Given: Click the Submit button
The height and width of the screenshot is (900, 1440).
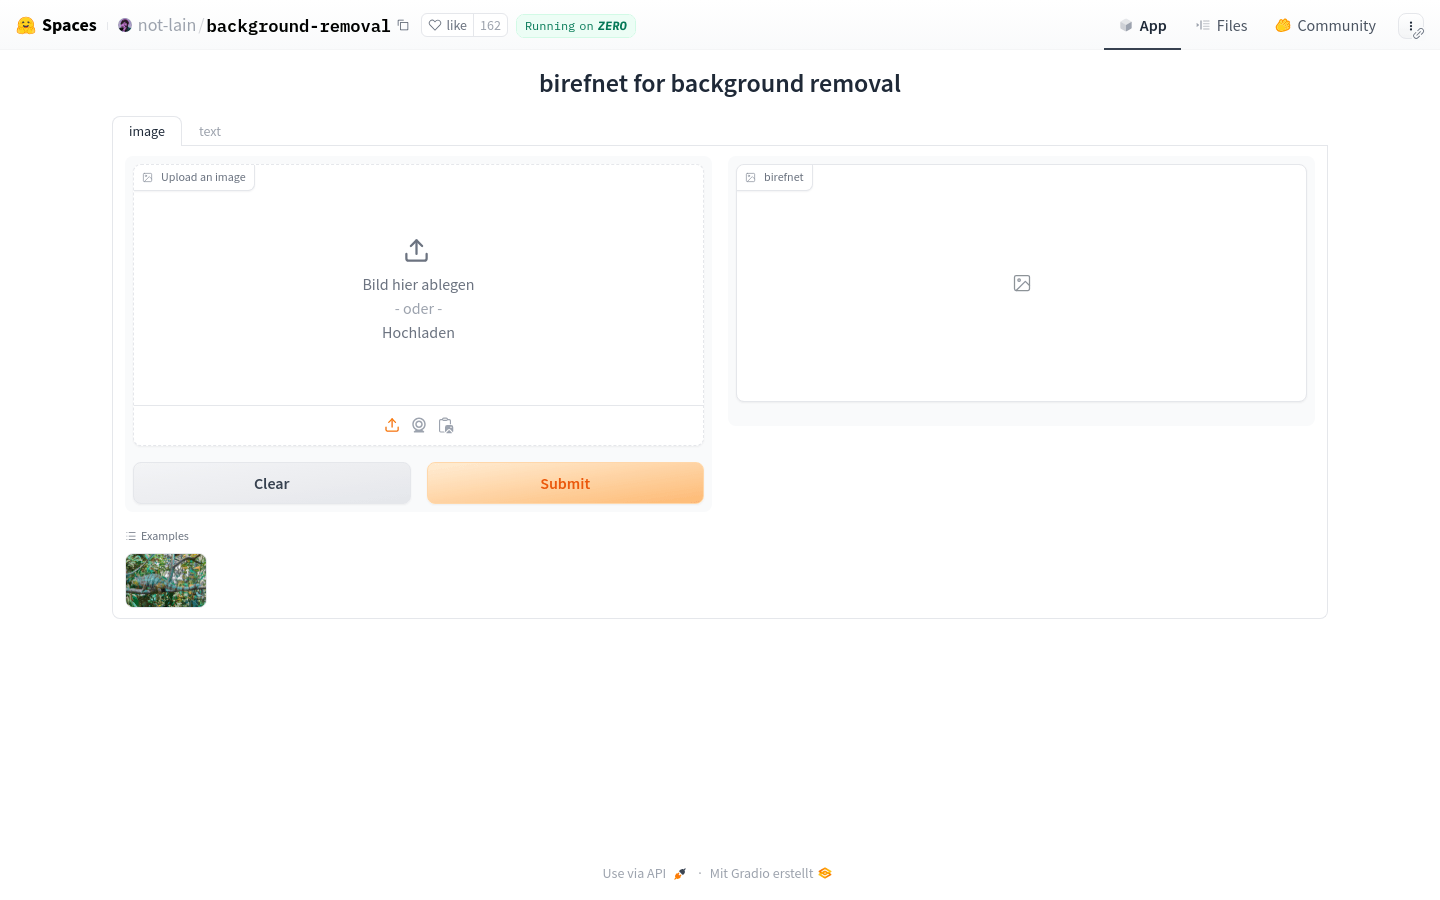Looking at the screenshot, I should (x=565, y=483).
